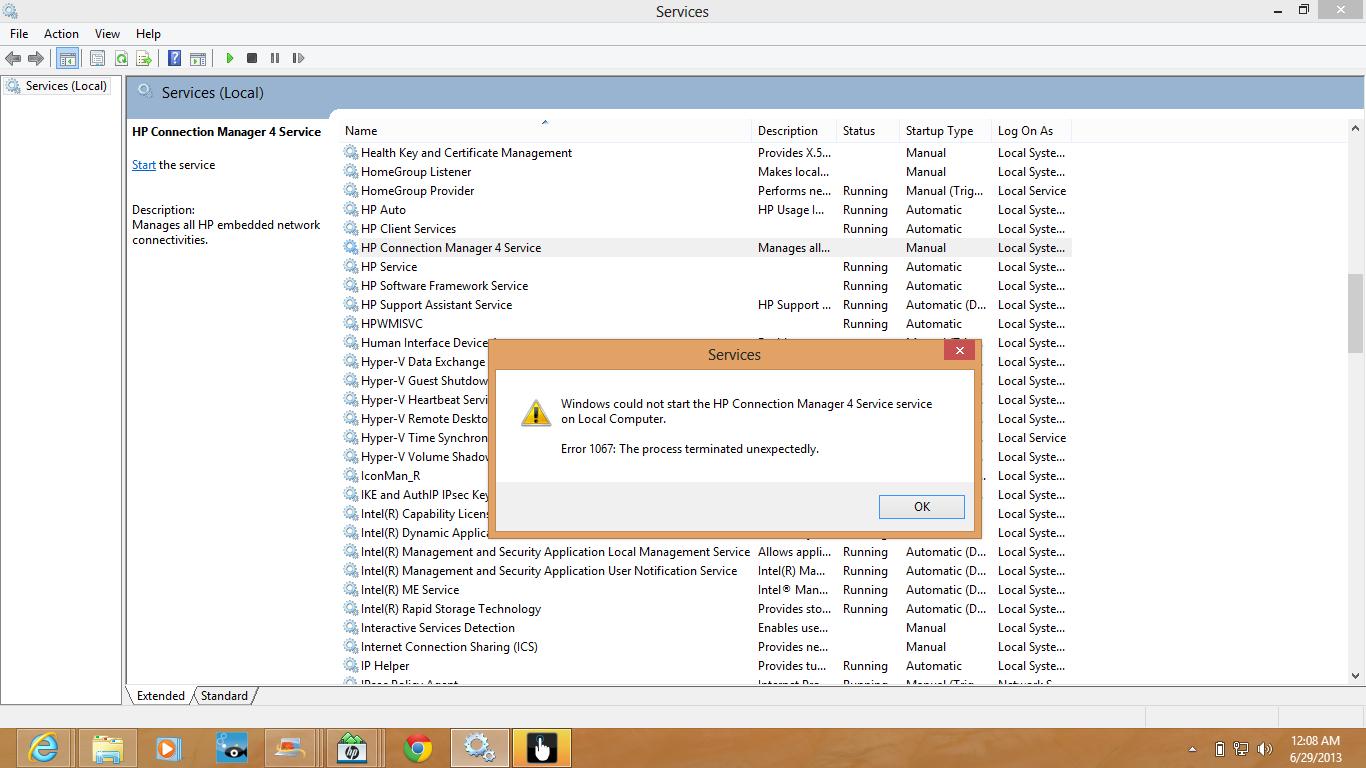Click OK to dismiss the error dialog
Screen dimensions: 1366x768
coord(920,506)
